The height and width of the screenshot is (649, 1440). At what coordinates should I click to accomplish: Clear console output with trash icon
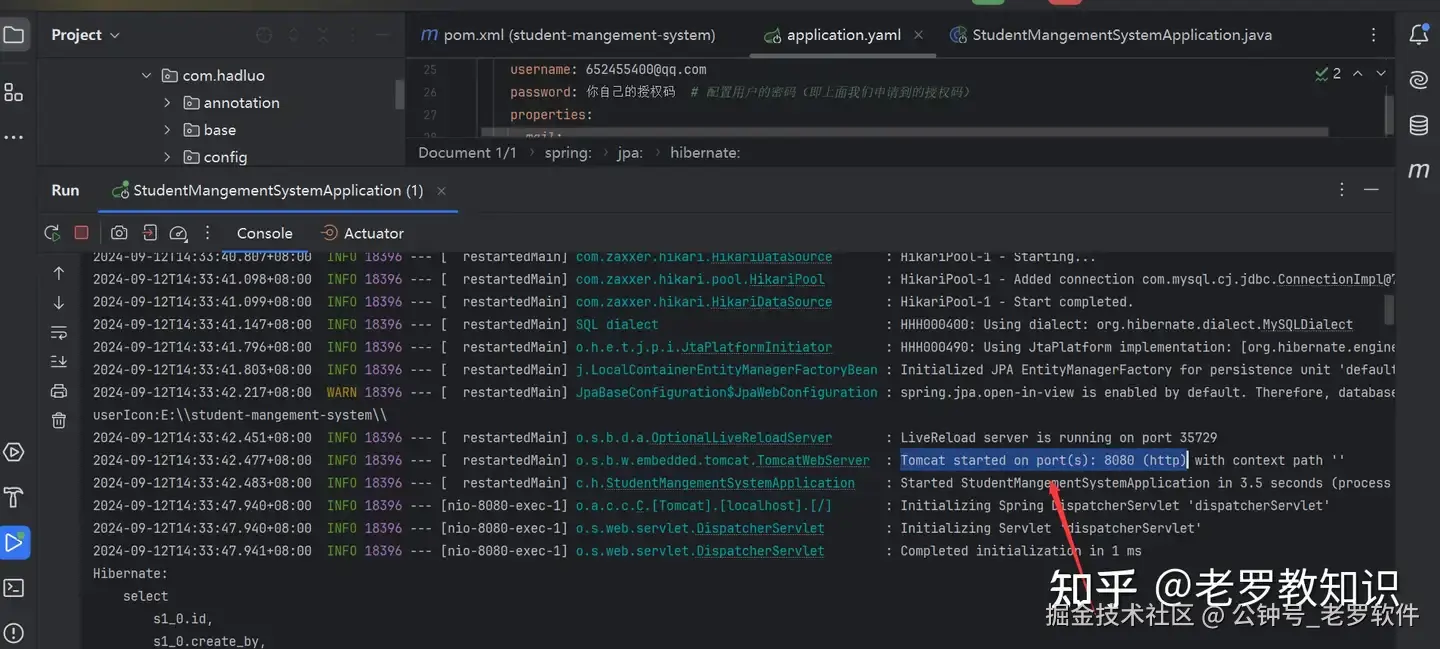click(x=59, y=420)
